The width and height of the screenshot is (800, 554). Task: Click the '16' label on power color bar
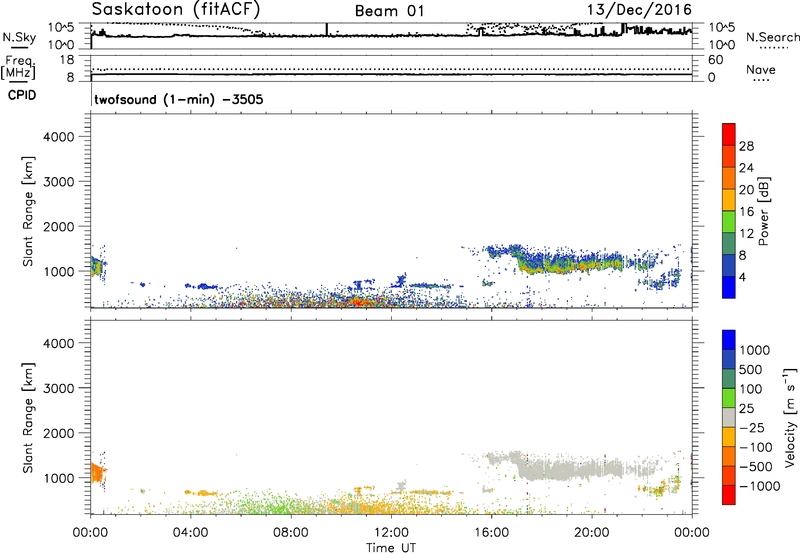pyautogui.click(x=746, y=212)
